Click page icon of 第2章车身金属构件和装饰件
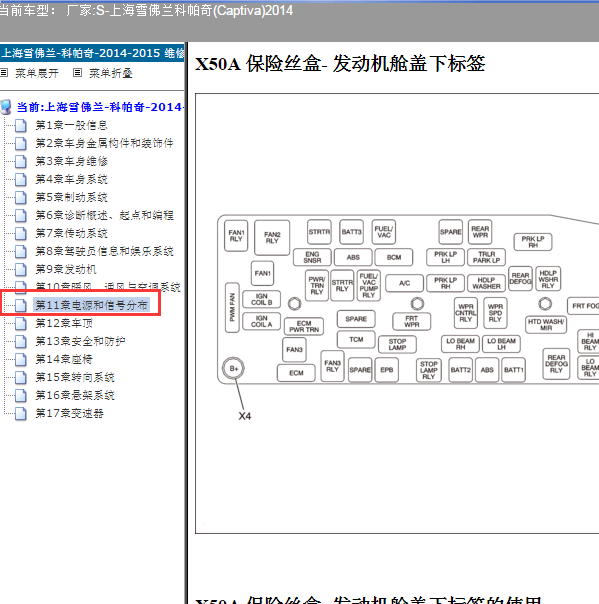 coord(21,143)
